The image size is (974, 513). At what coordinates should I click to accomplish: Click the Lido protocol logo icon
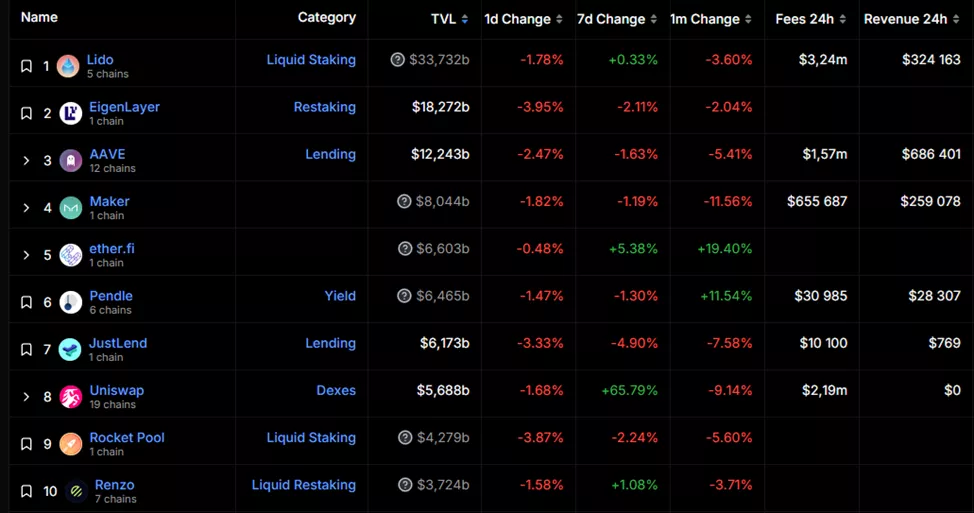coord(68,67)
